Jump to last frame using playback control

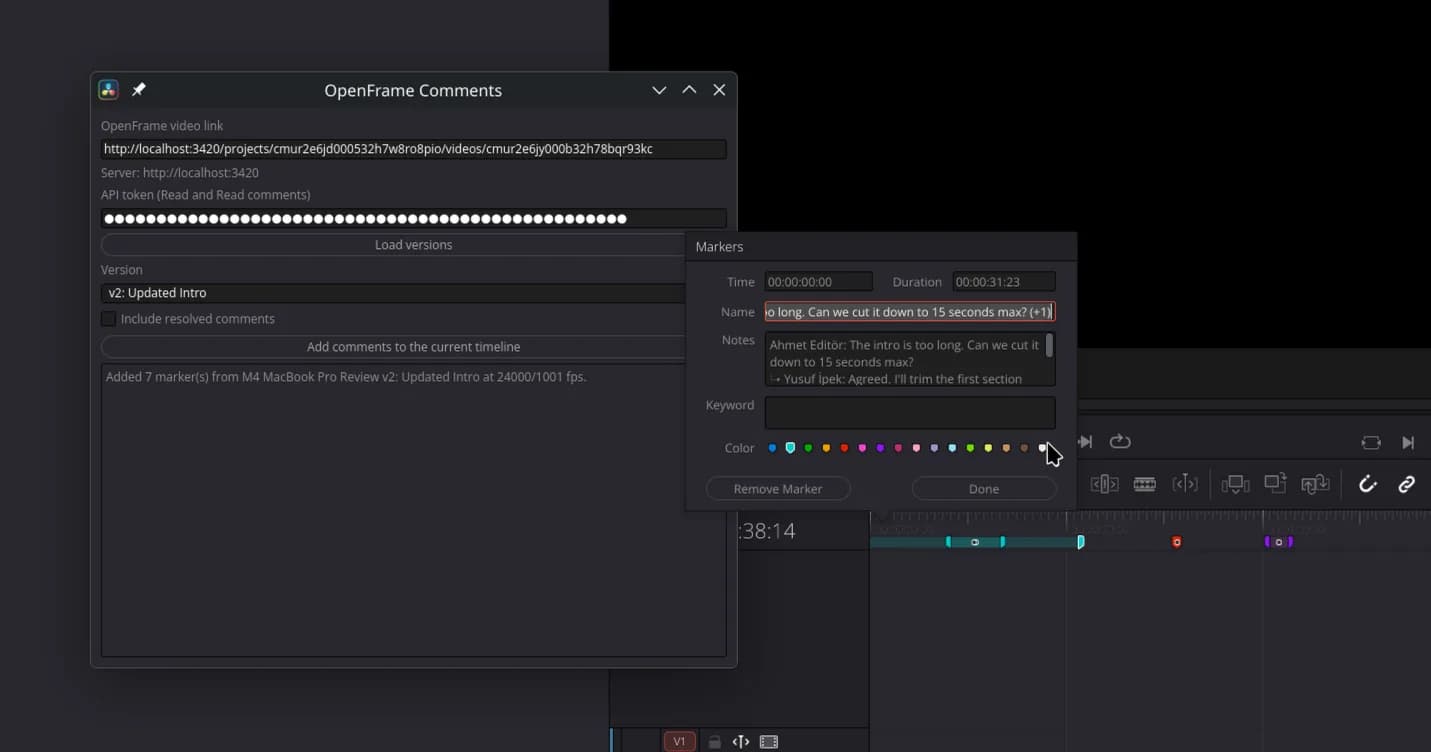click(x=1085, y=442)
